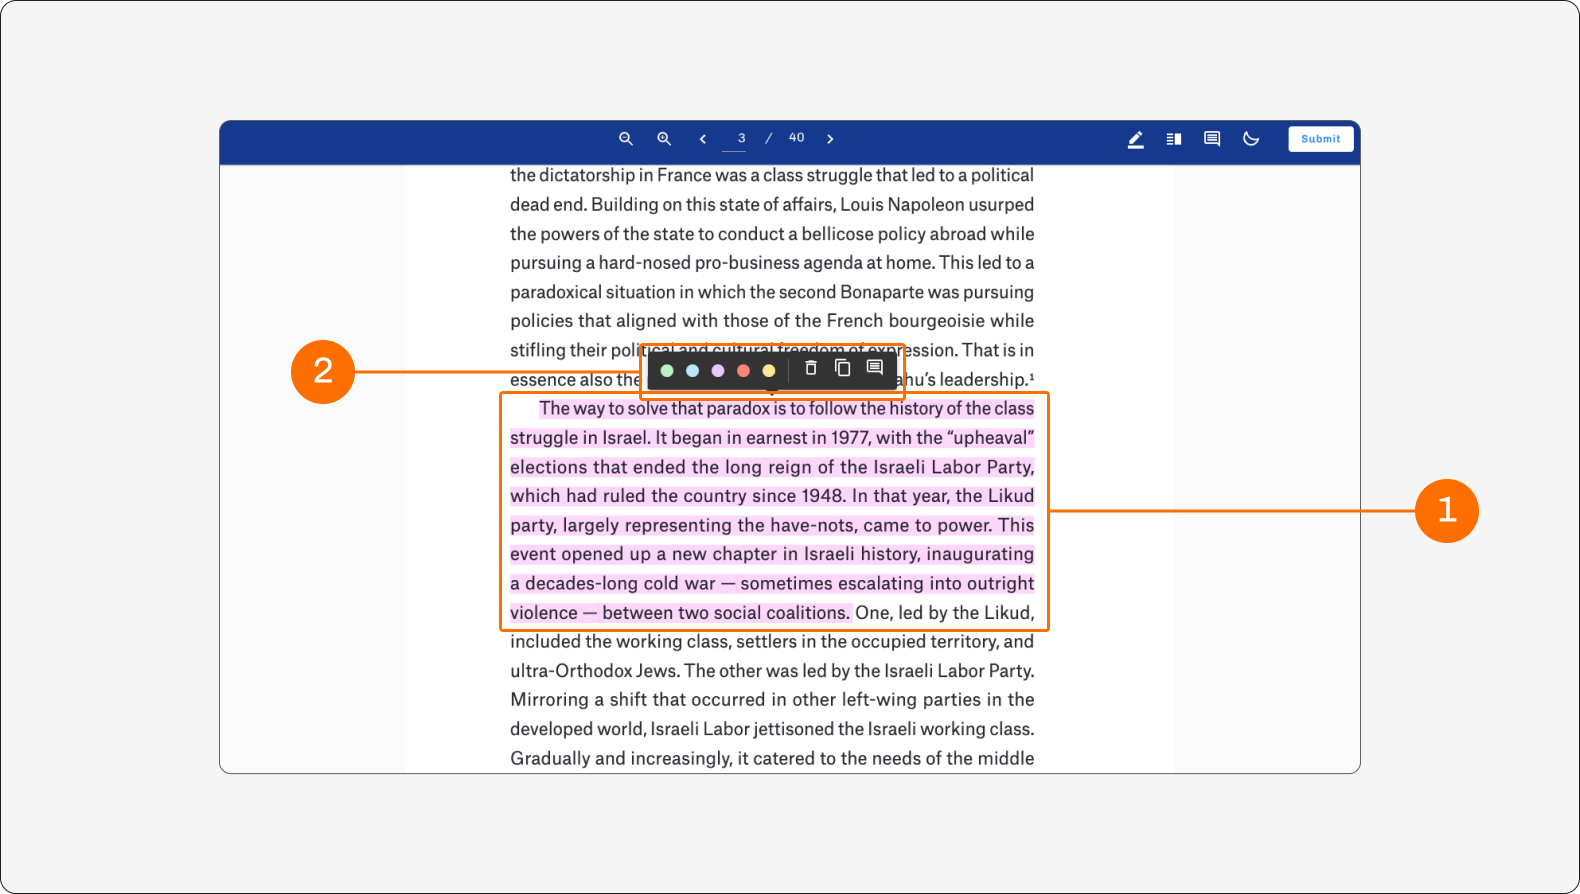Add a comment to highlight via popup icon

point(875,368)
